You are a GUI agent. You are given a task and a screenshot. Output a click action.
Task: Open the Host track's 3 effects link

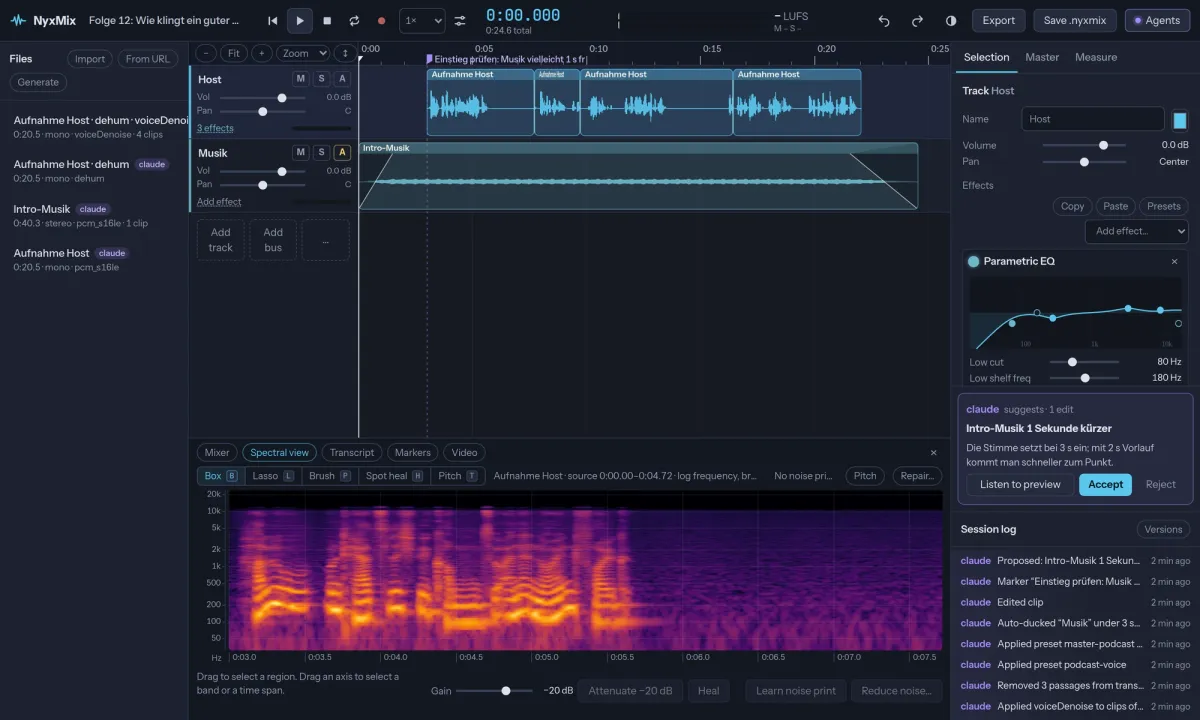(215, 128)
